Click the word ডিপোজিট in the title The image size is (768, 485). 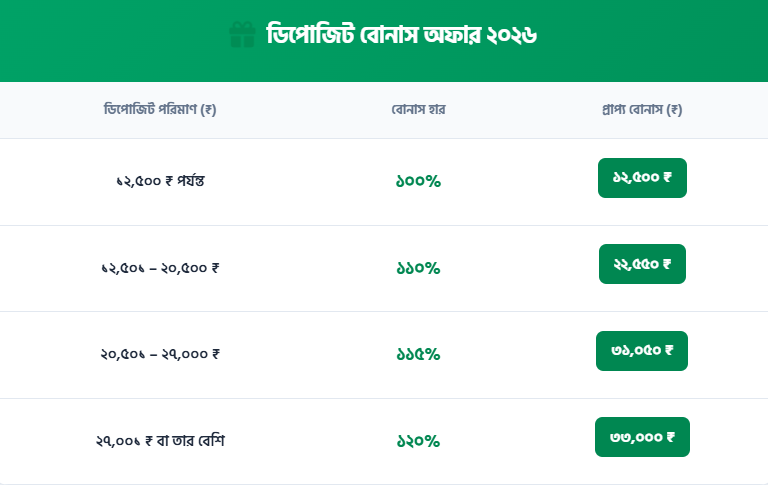(304, 36)
